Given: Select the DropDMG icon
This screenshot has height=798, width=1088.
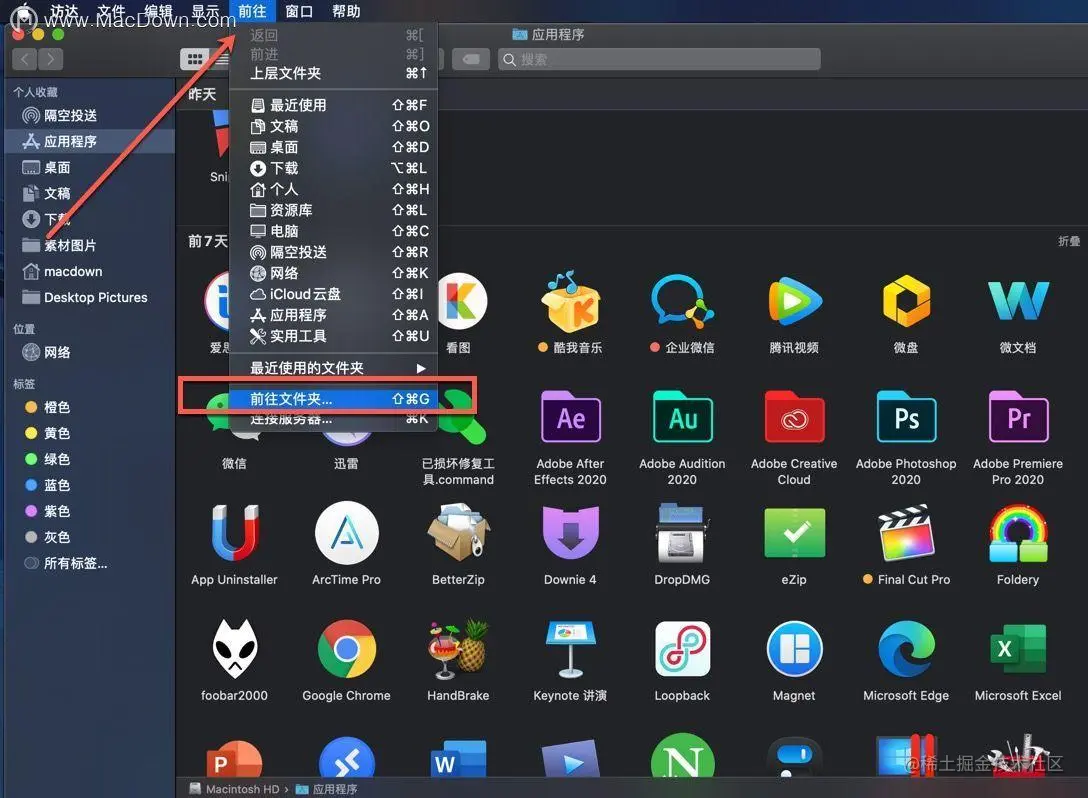Looking at the screenshot, I should (682, 533).
